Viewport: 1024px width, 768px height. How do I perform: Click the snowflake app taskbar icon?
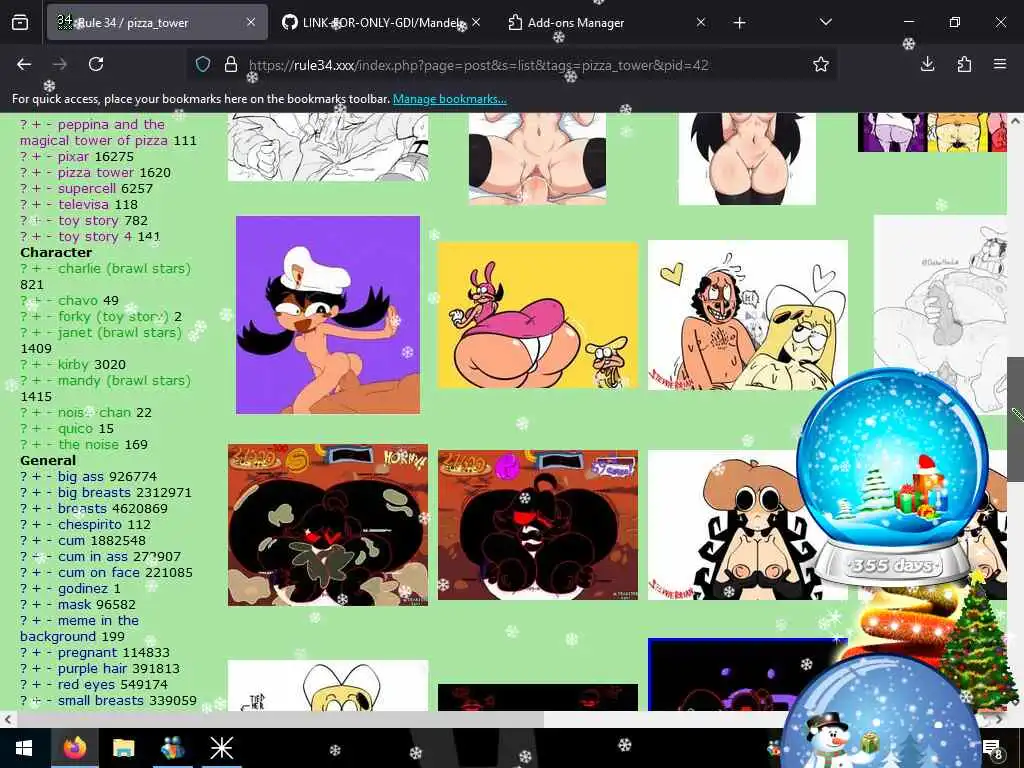221,748
